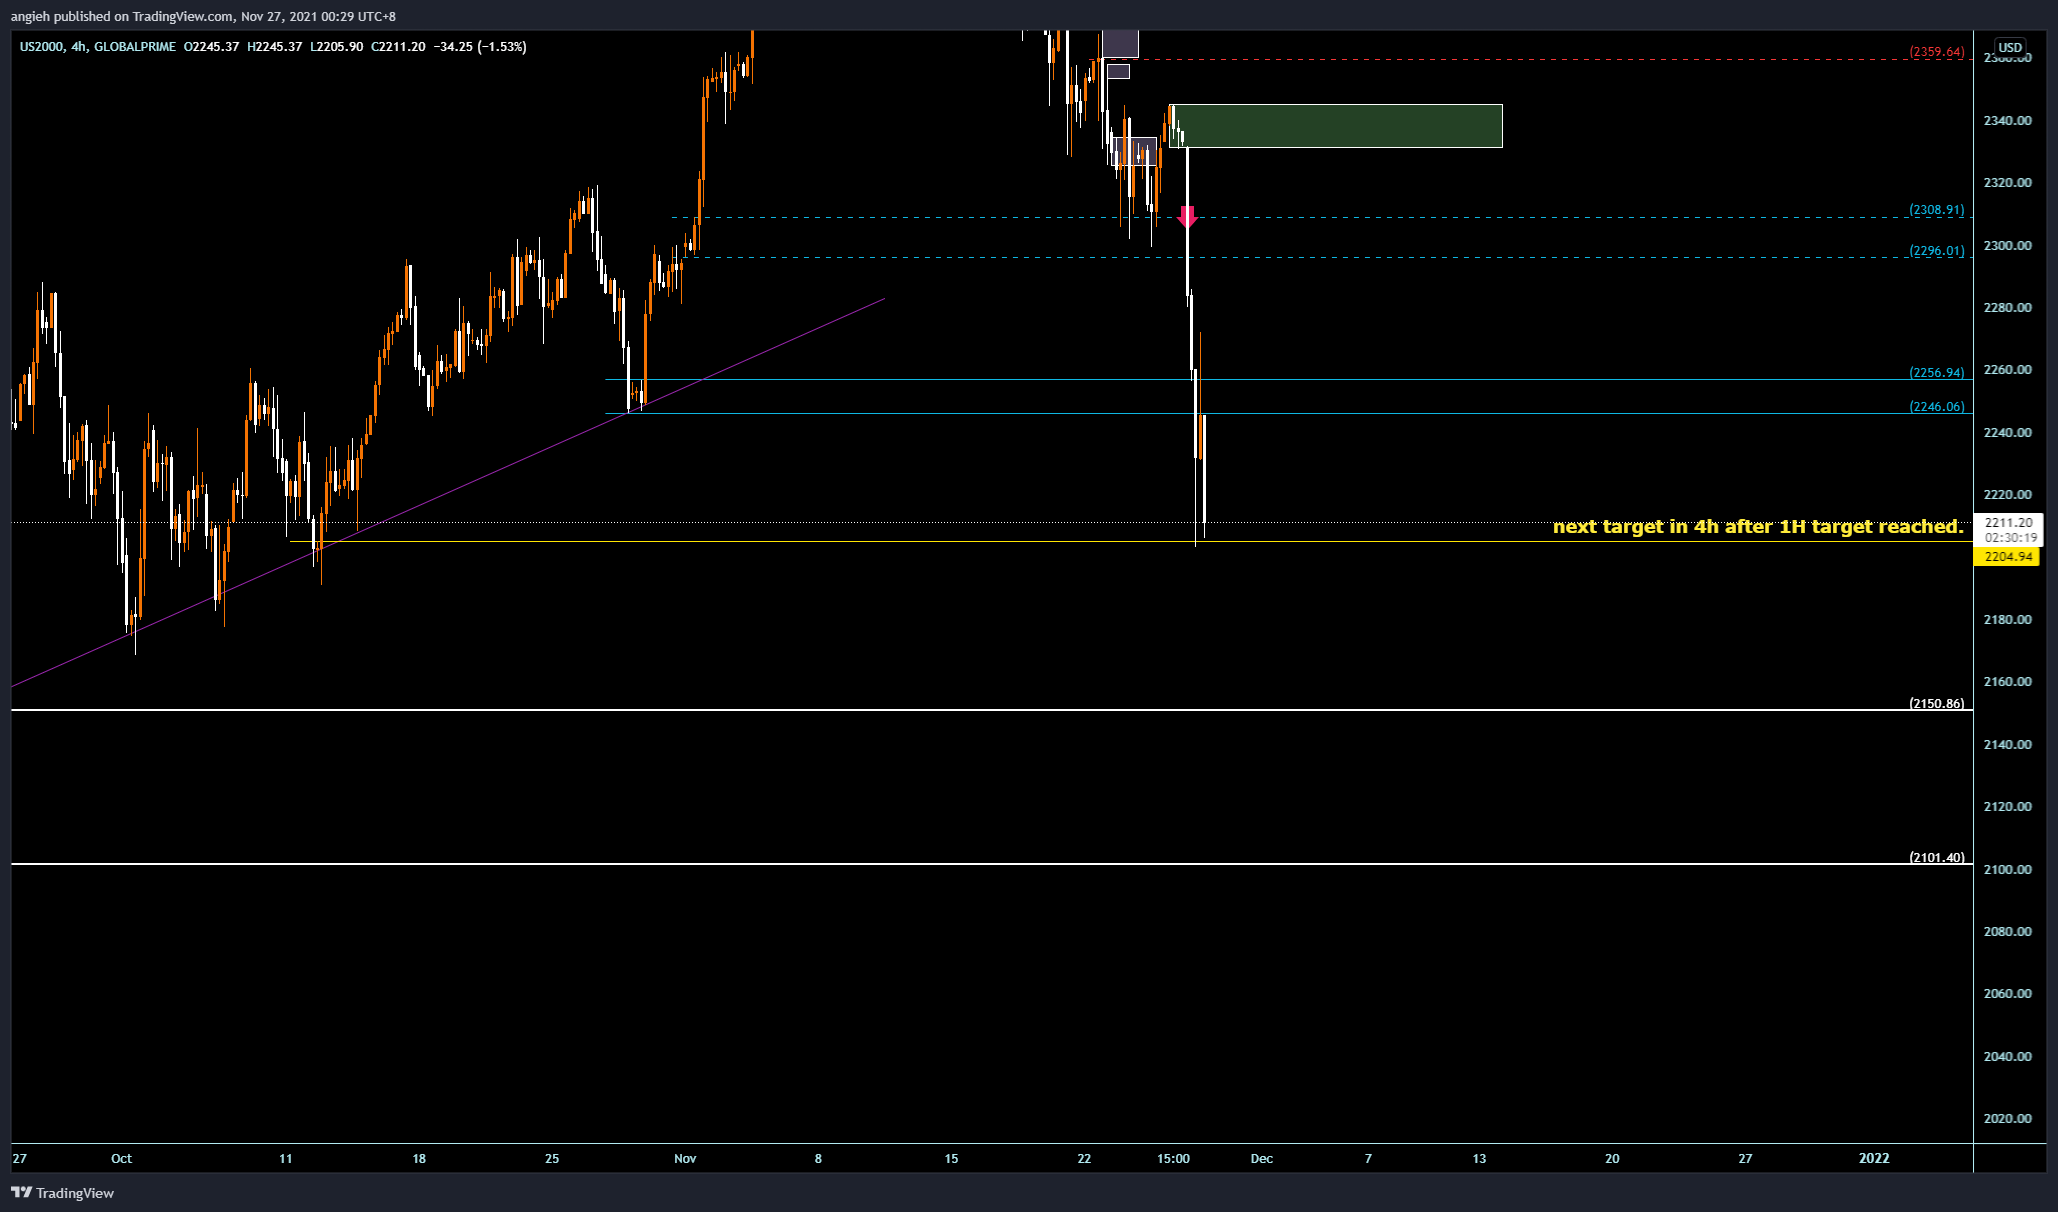
Task: Select the (2296.01) dashed level label
Action: click(x=1936, y=251)
